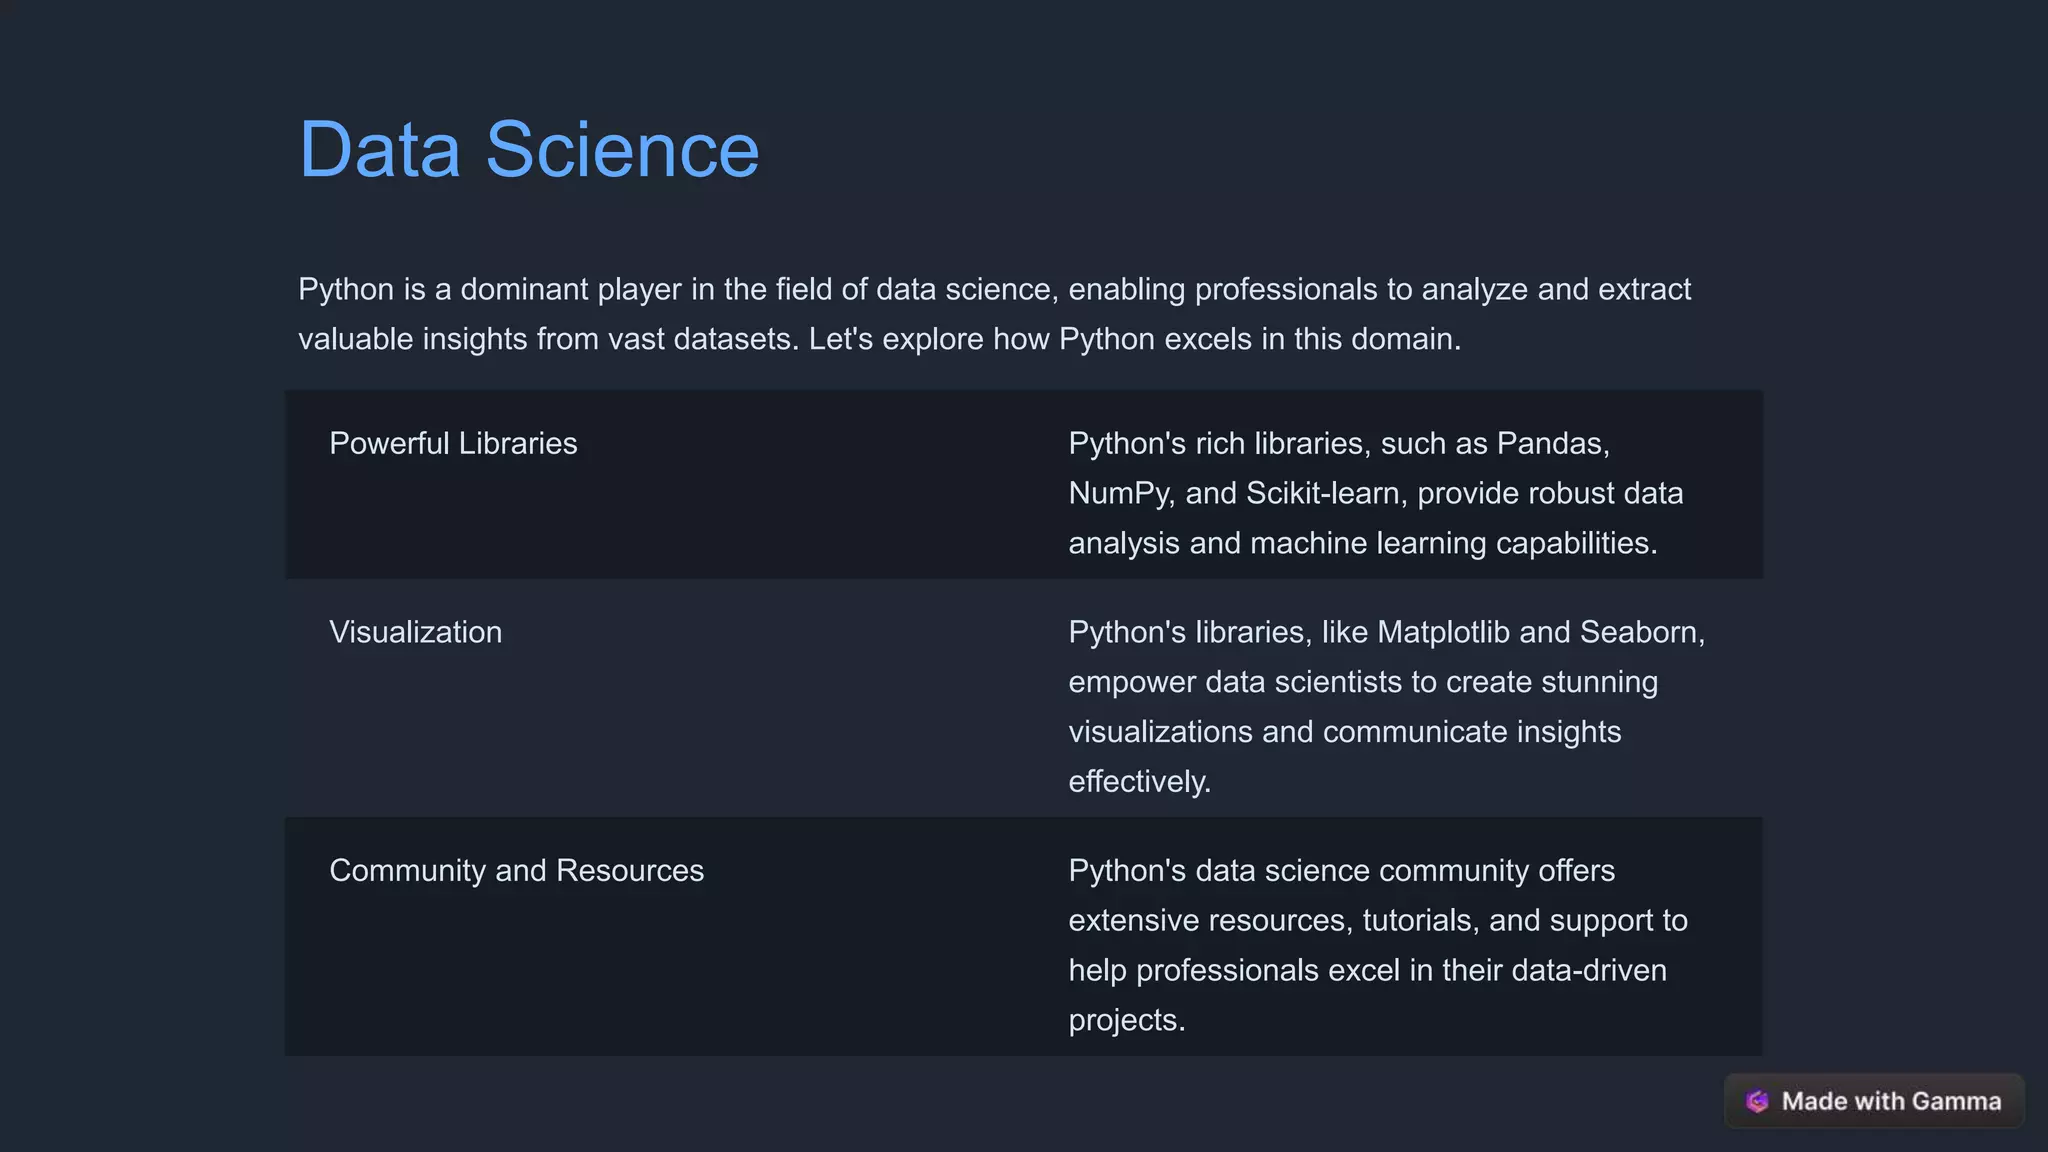Click the text 'valuable insights' in the intro

click(413, 339)
